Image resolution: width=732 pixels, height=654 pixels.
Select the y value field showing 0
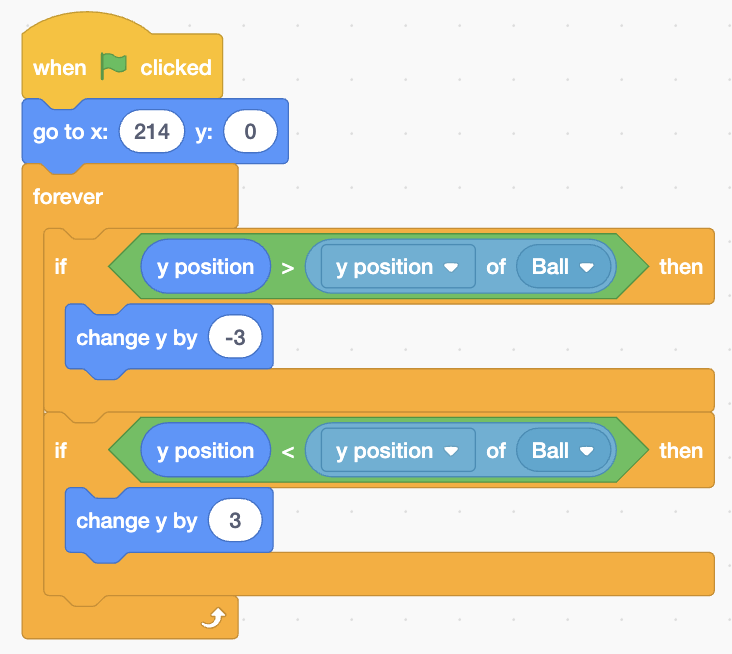pos(250,132)
